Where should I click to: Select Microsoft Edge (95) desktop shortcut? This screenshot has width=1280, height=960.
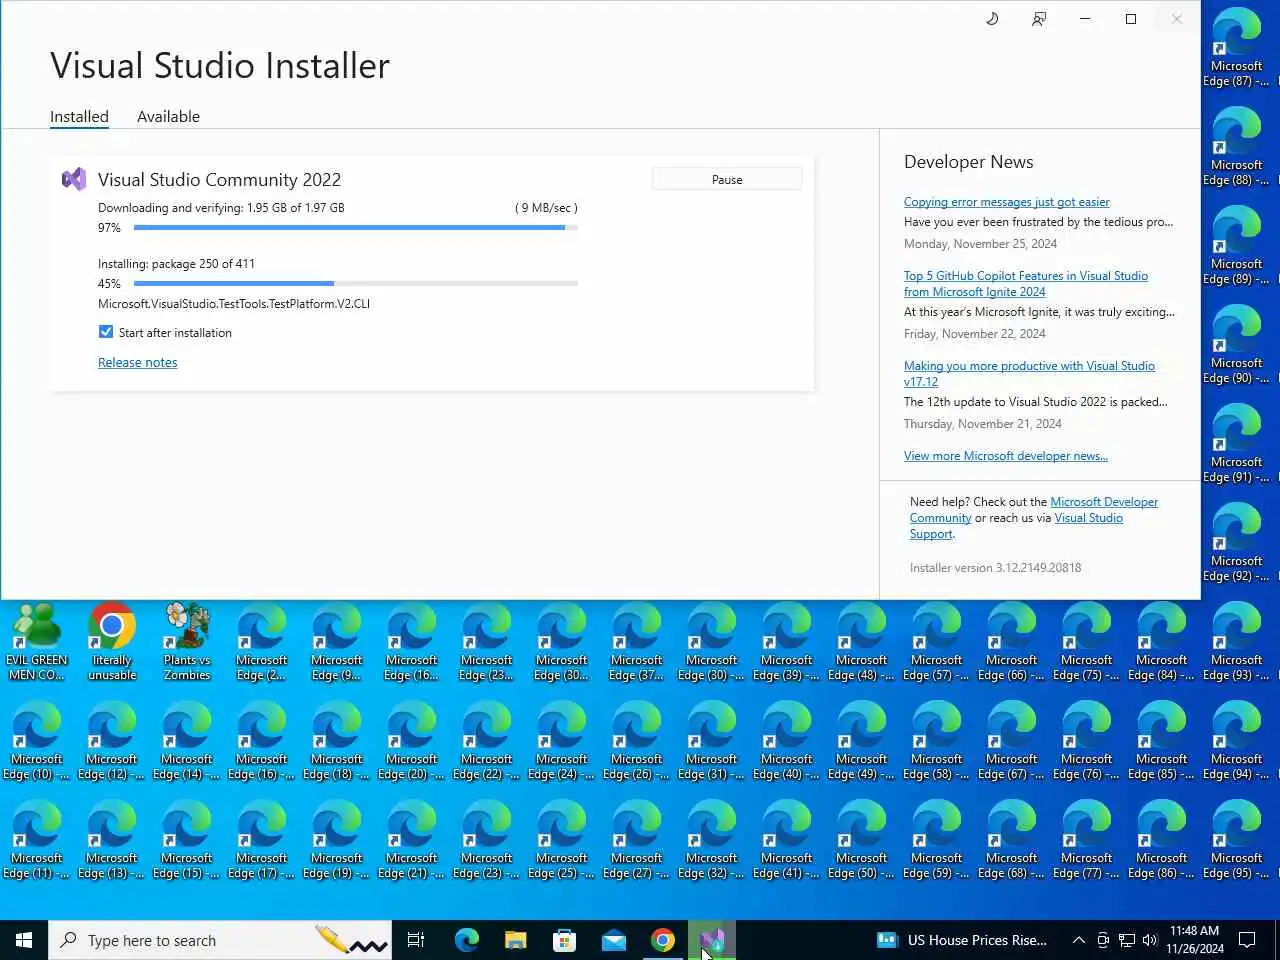pyautogui.click(x=1237, y=841)
